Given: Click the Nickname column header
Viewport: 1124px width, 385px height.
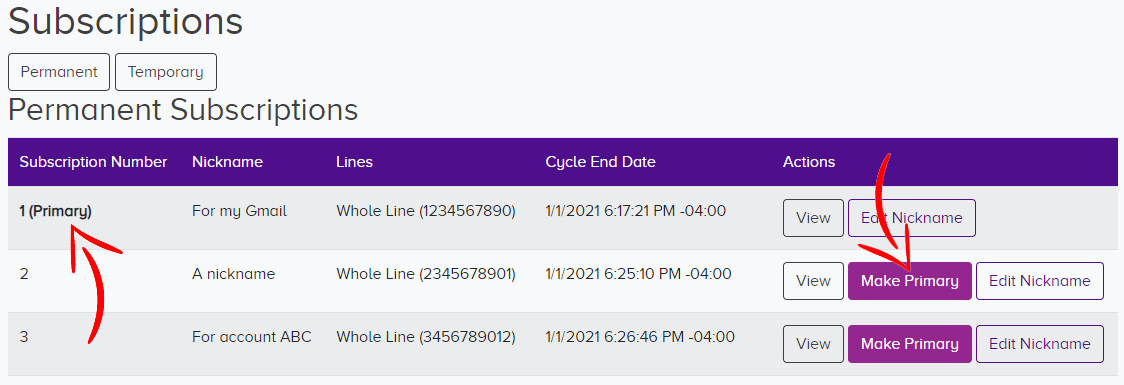Looking at the screenshot, I should (227, 162).
